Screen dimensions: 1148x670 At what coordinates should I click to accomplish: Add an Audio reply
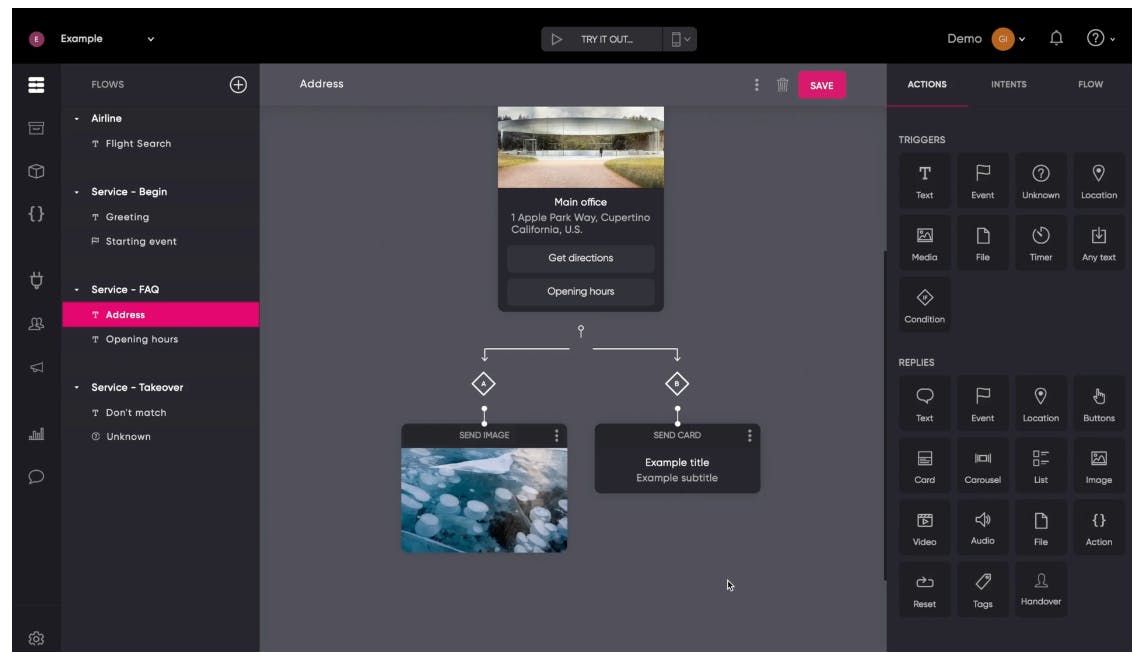pyautogui.click(x=983, y=528)
